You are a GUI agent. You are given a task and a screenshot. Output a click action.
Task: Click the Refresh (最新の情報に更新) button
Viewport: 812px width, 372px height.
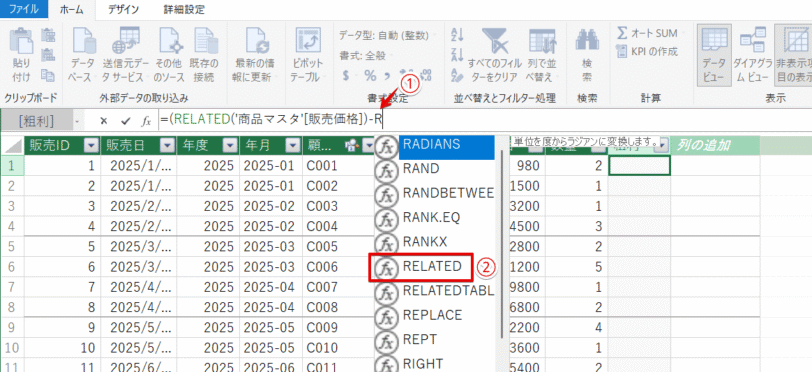pyautogui.click(x=255, y=54)
